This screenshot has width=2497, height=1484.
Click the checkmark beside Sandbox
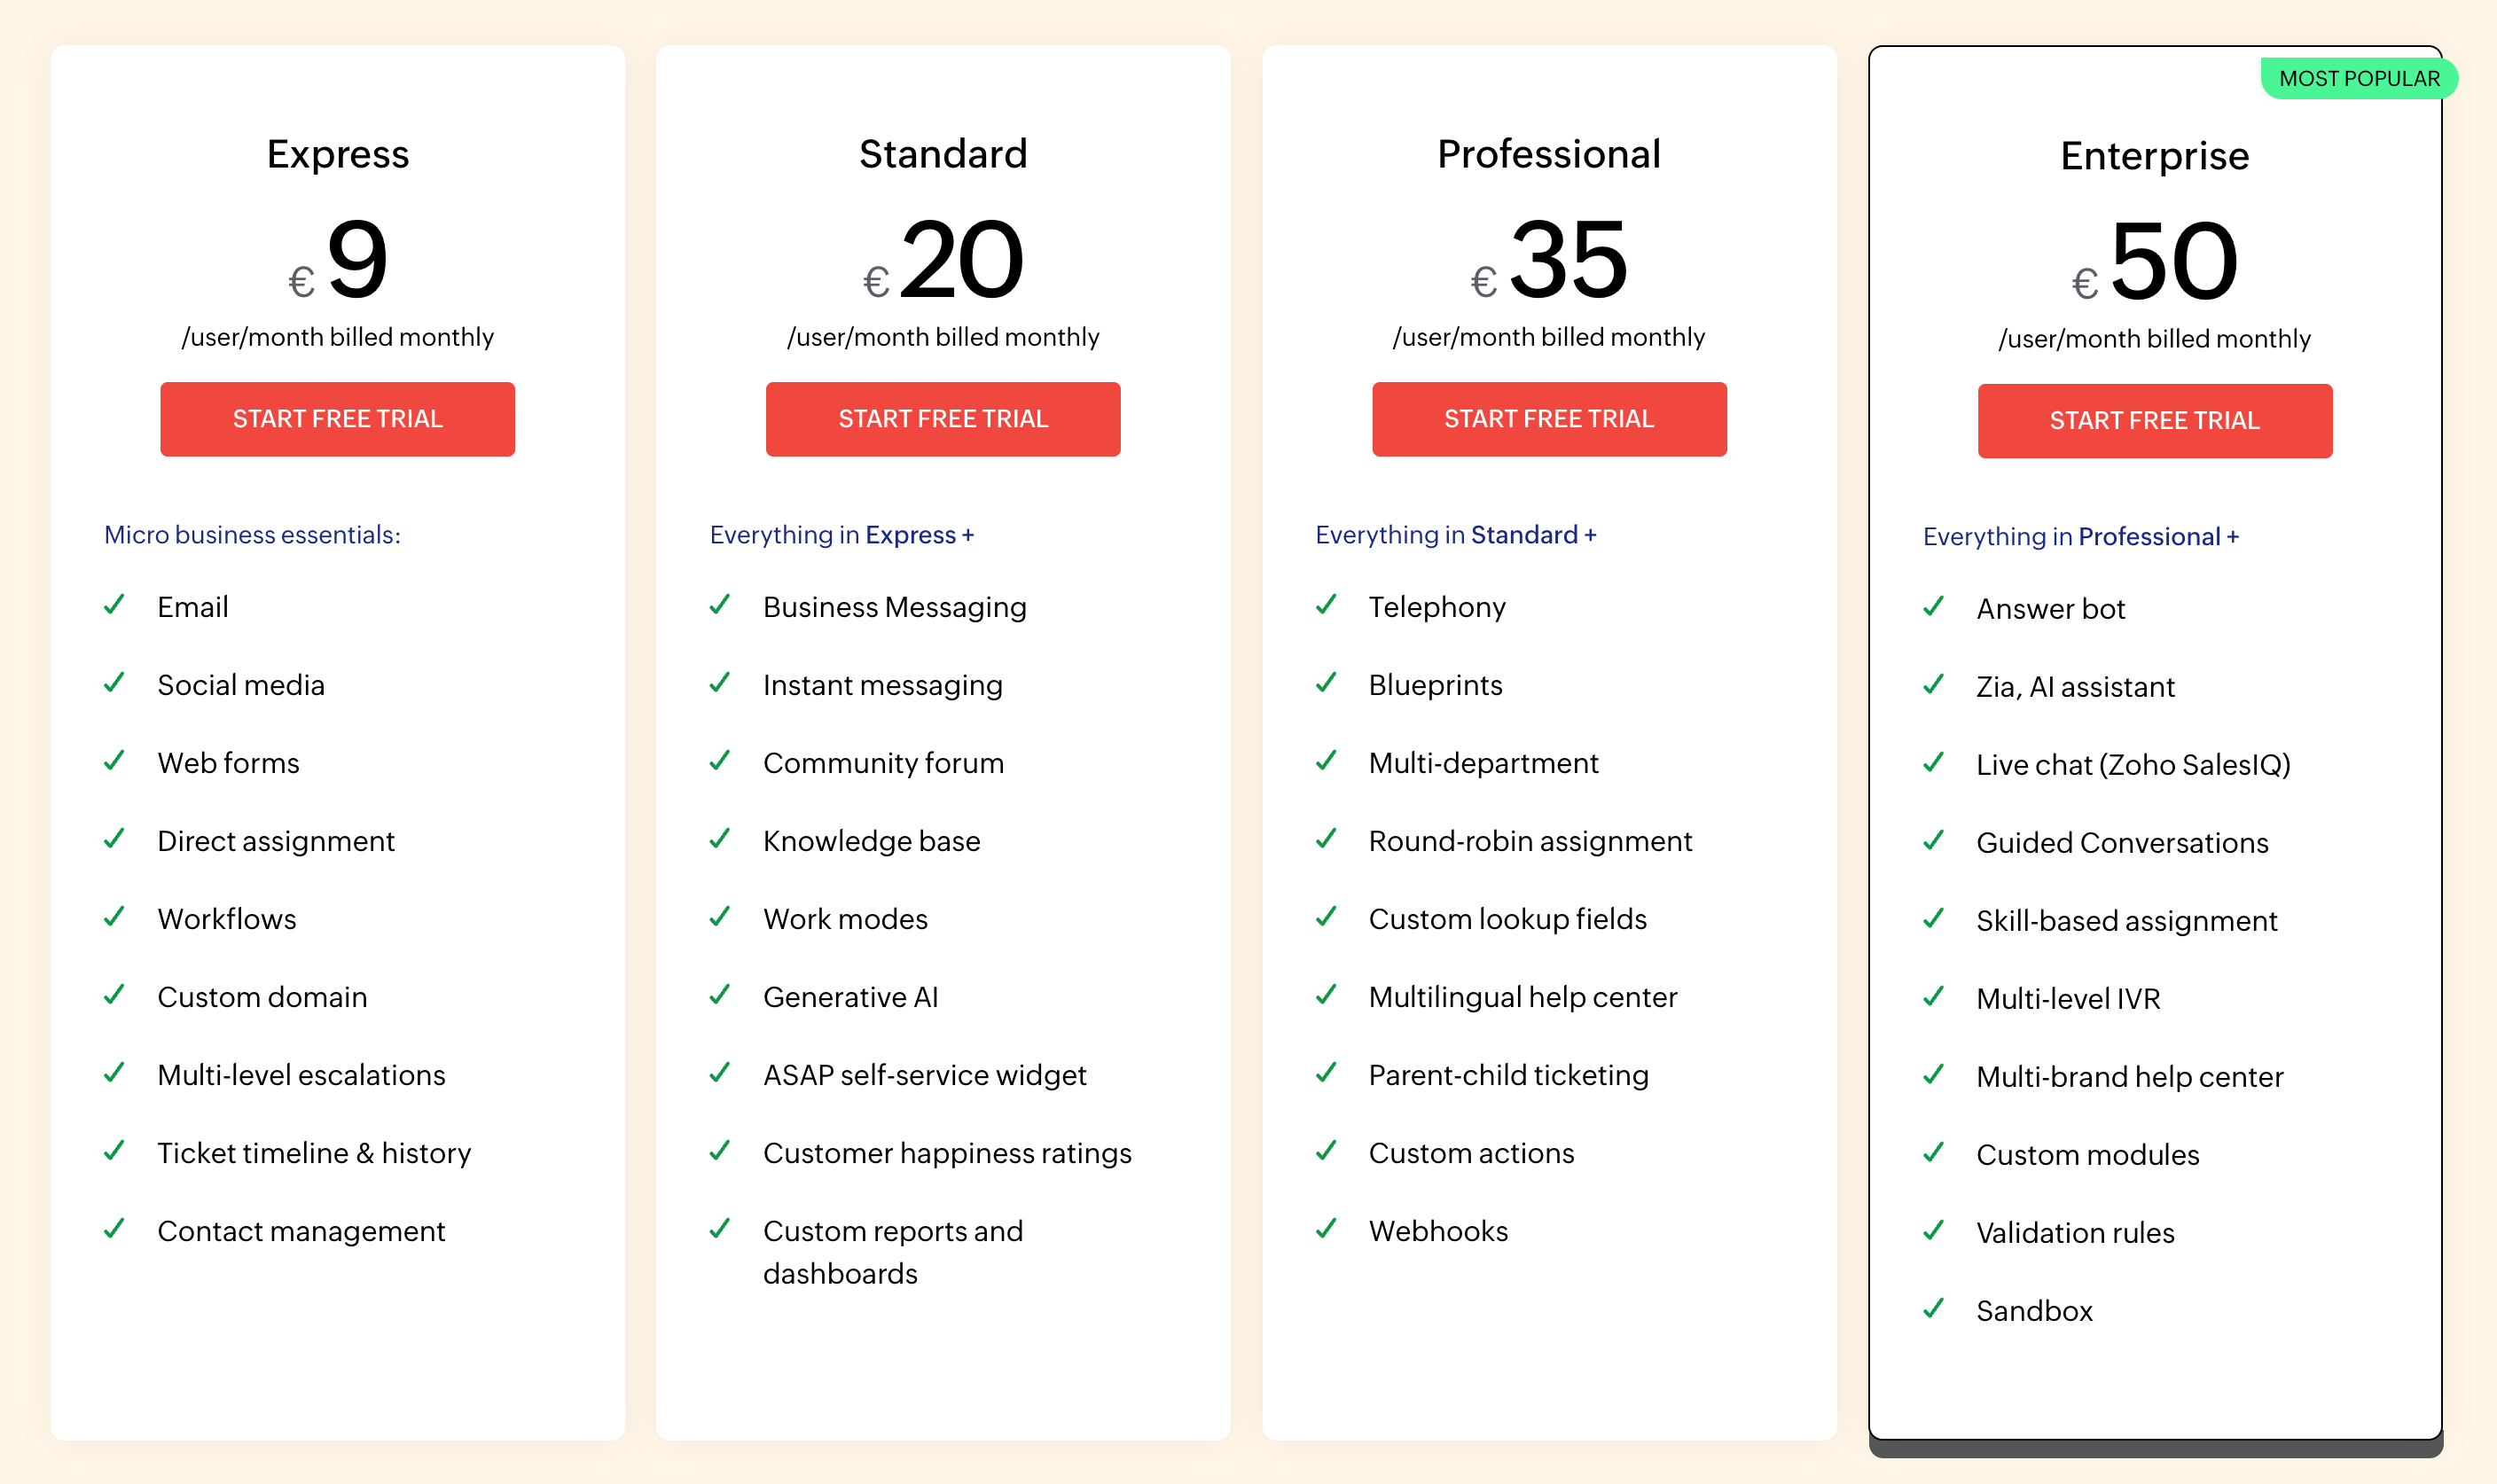(x=1934, y=1310)
